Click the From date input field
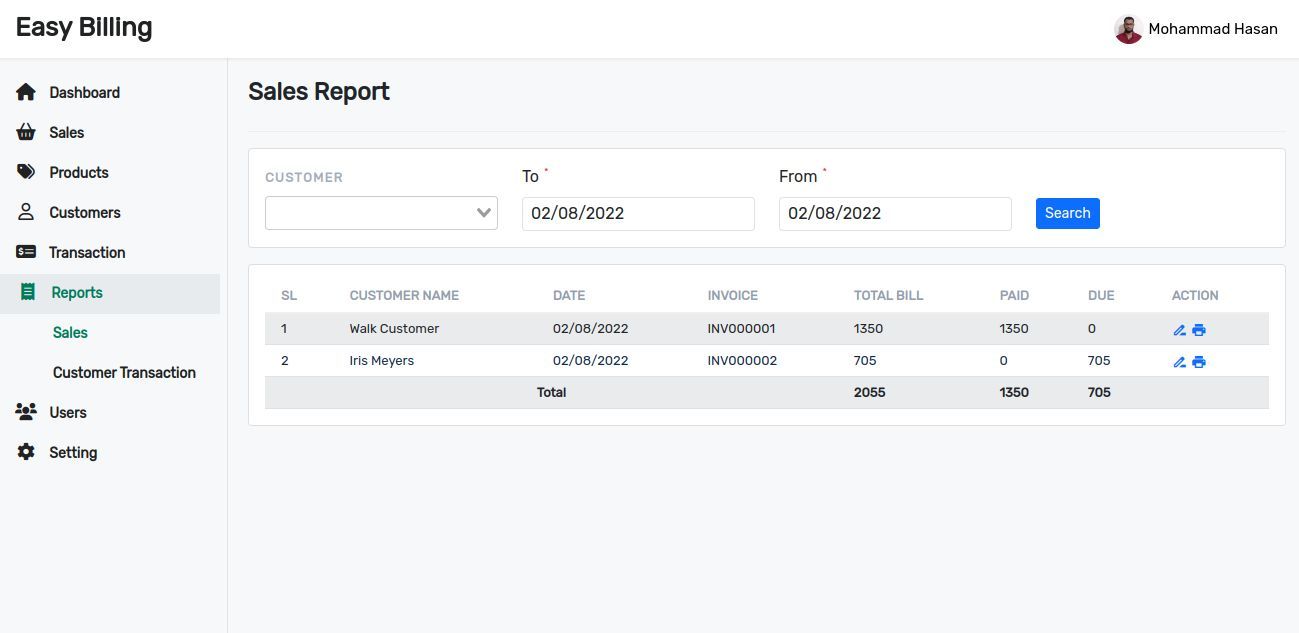 tap(895, 214)
